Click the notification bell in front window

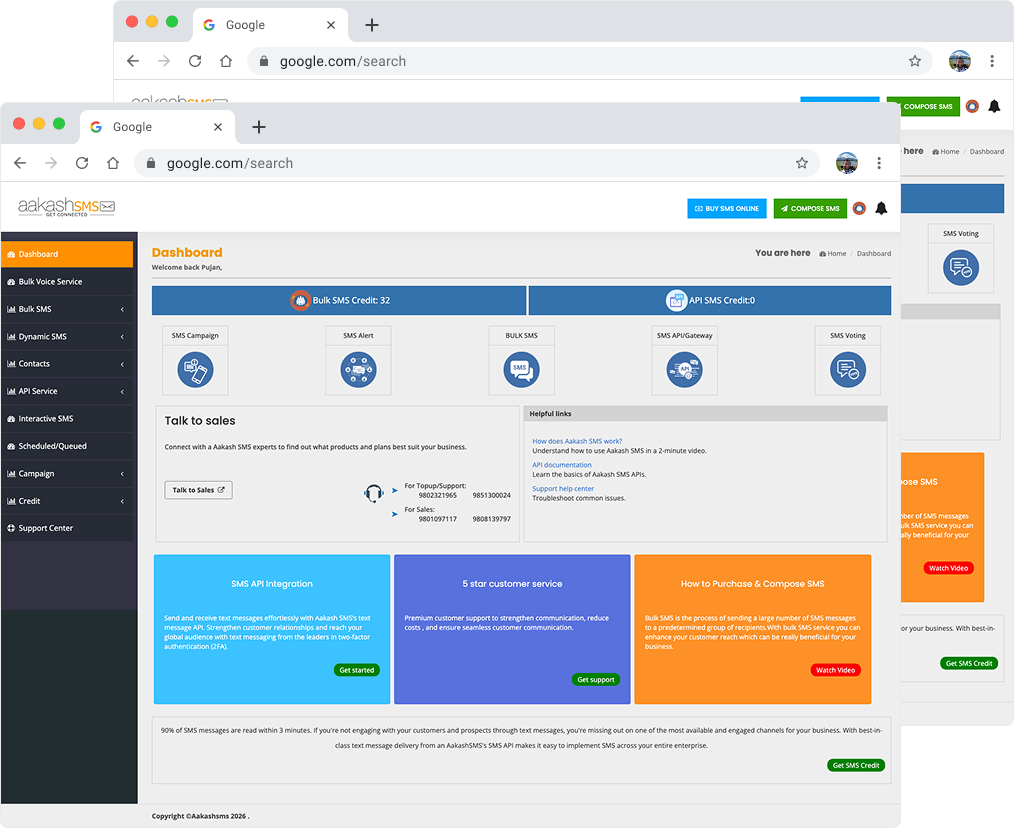pyautogui.click(x=881, y=209)
